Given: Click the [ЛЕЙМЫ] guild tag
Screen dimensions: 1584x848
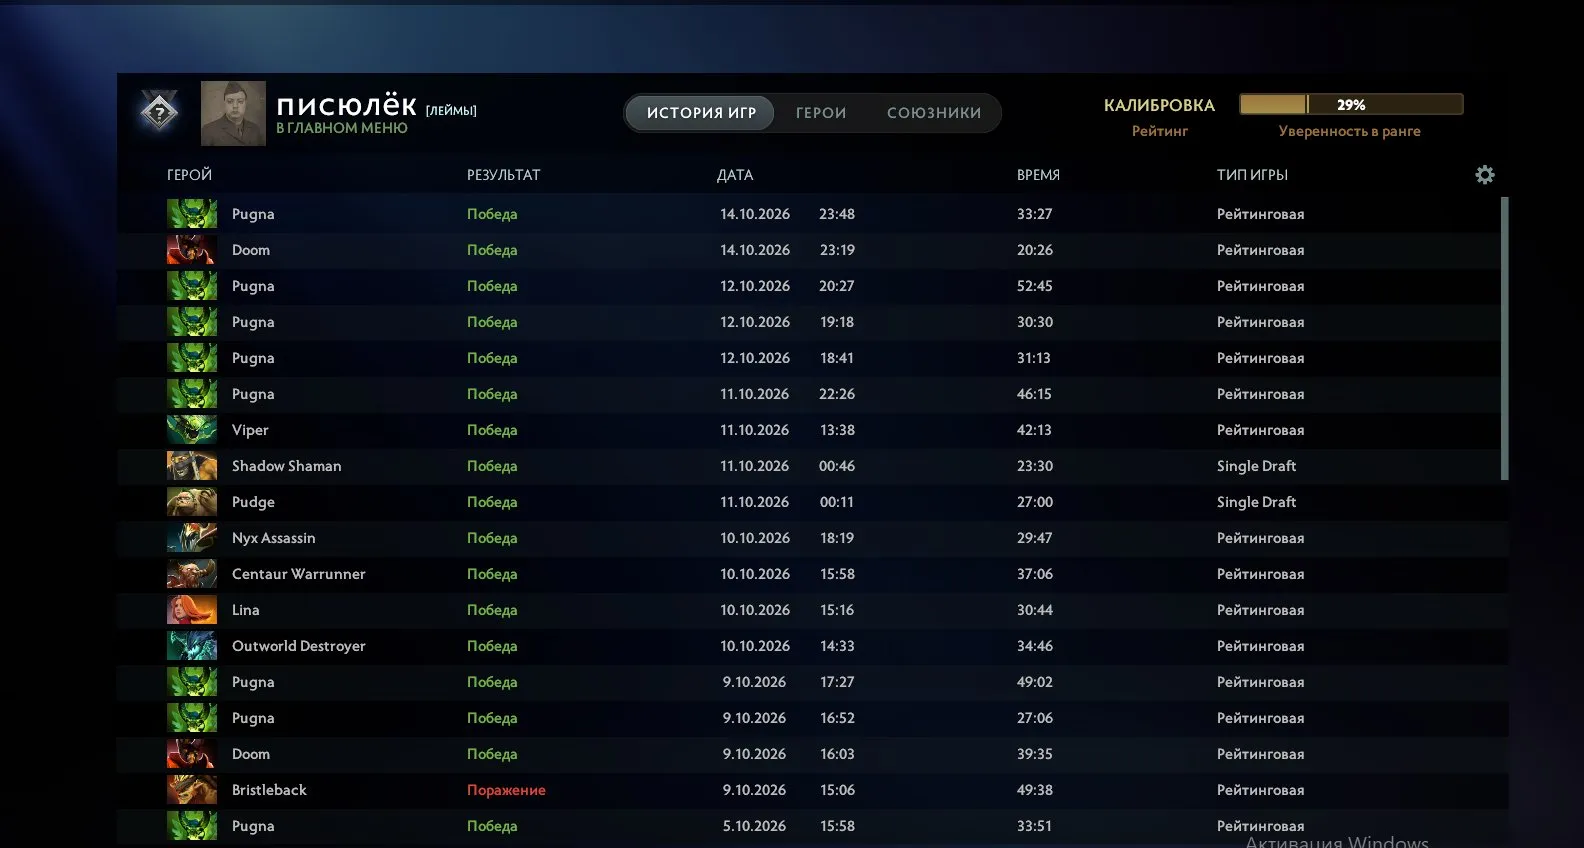Looking at the screenshot, I should [451, 111].
